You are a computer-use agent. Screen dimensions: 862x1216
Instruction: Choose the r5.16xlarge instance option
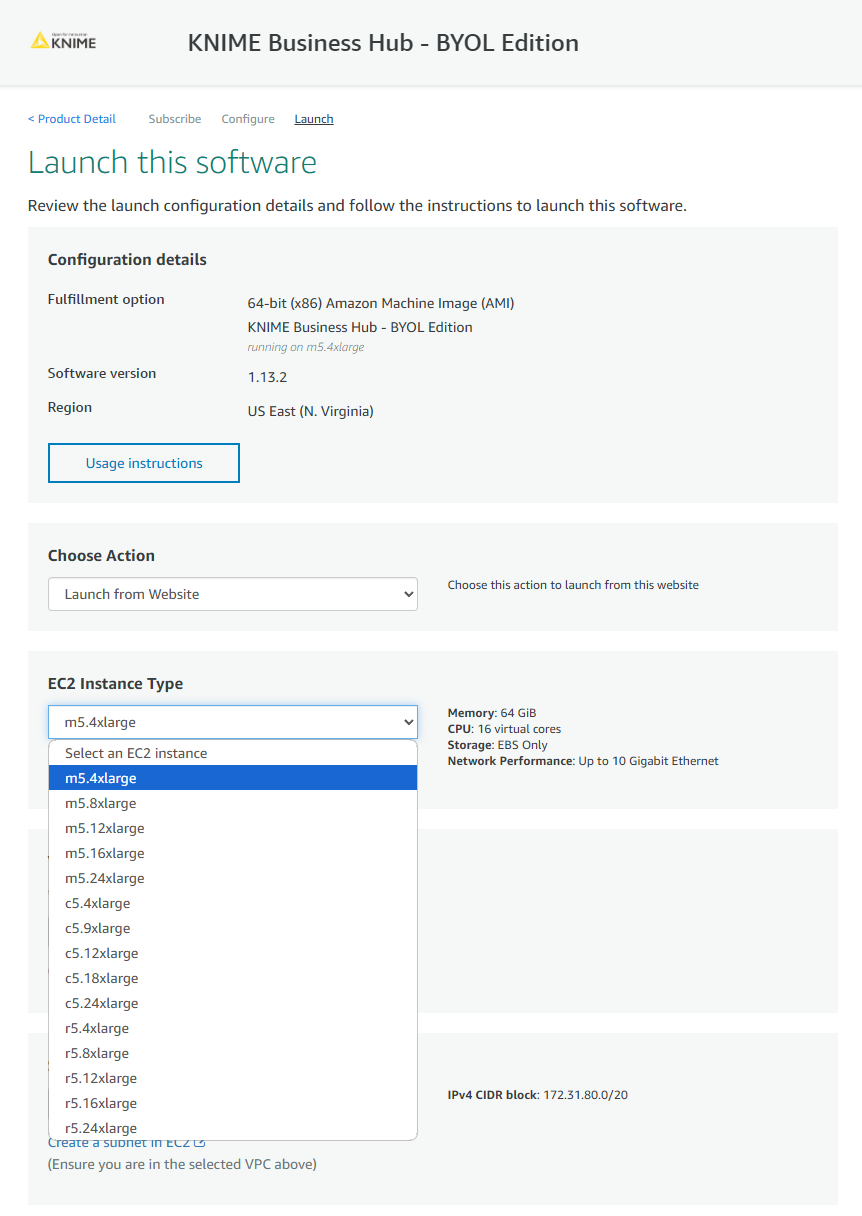tap(233, 1103)
